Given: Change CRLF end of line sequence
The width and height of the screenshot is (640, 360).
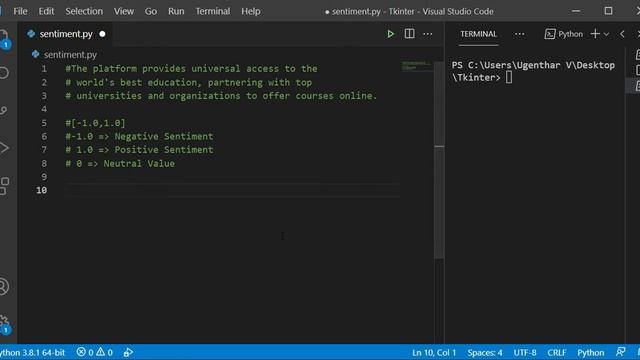Looking at the screenshot, I should point(557,352).
